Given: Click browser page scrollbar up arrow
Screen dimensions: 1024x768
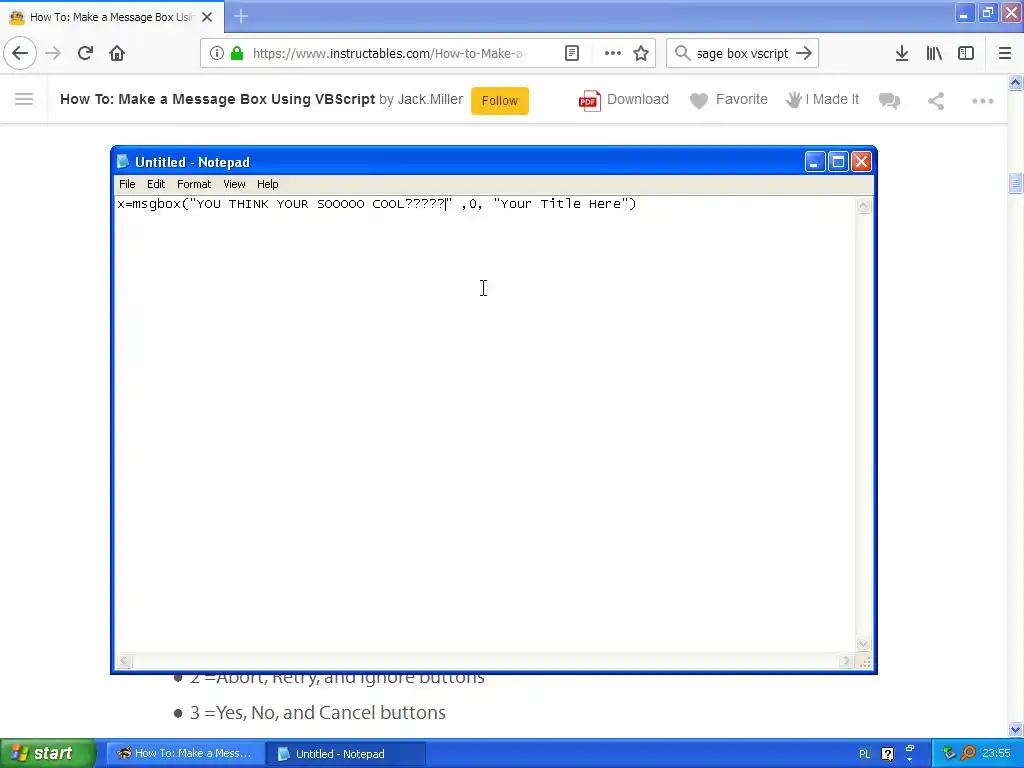Looking at the screenshot, I should click(x=1015, y=82).
